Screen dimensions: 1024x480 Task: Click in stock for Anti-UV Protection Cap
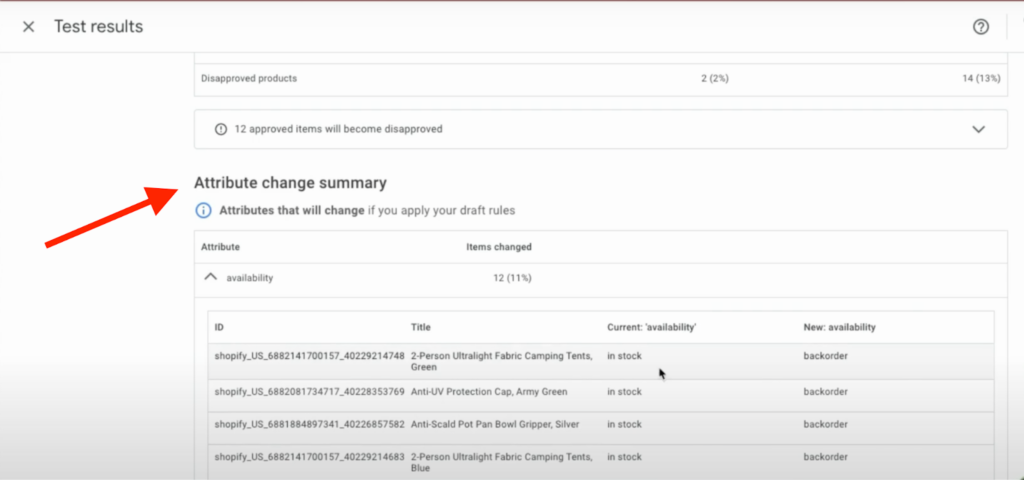624,392
